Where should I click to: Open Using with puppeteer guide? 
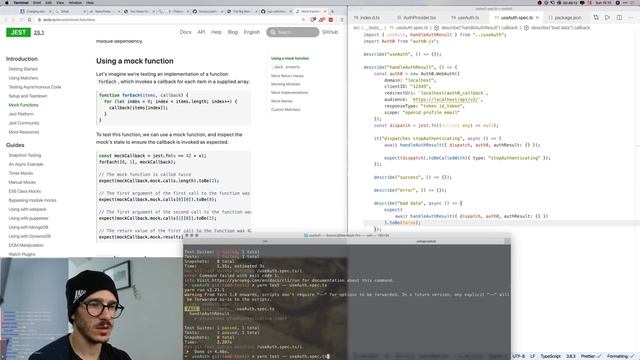click(29, 218)
